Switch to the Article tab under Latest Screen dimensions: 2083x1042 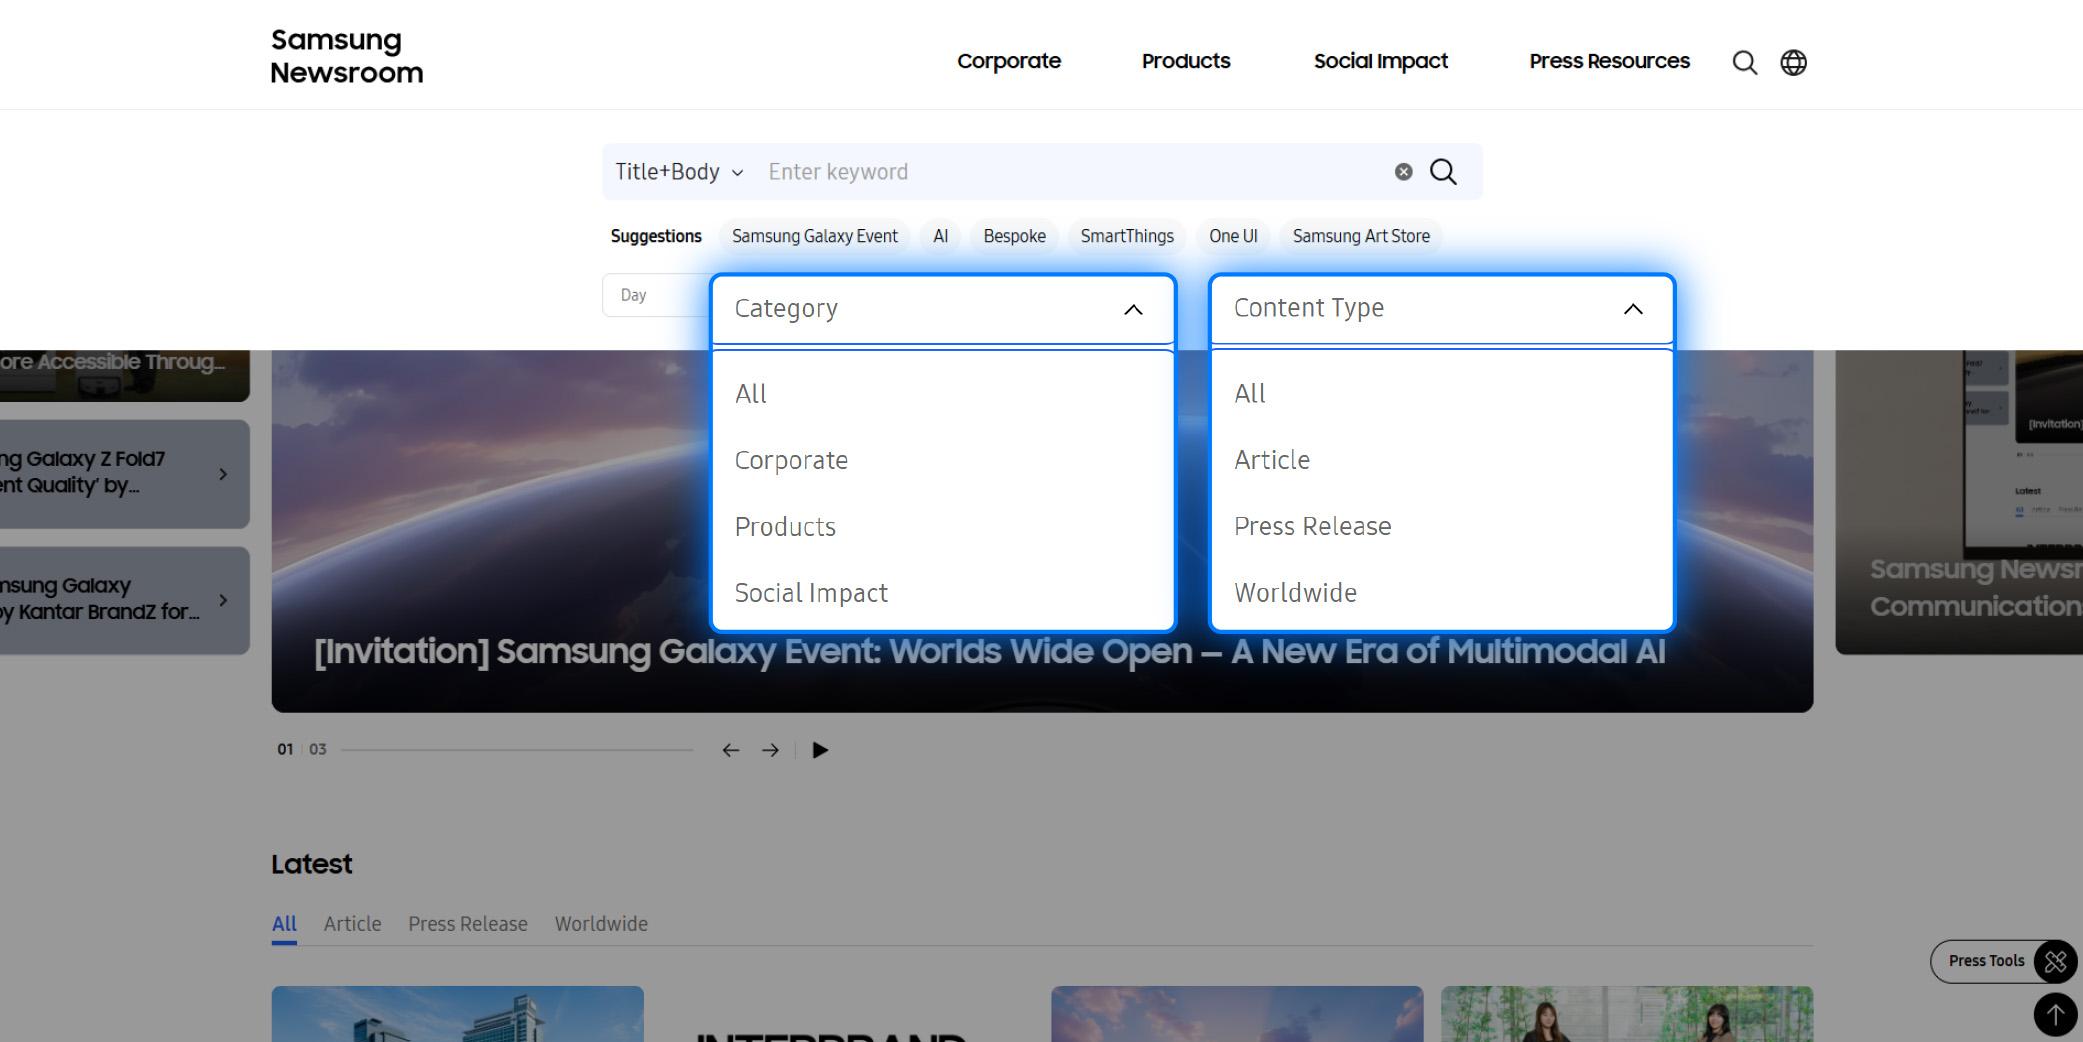352,923
